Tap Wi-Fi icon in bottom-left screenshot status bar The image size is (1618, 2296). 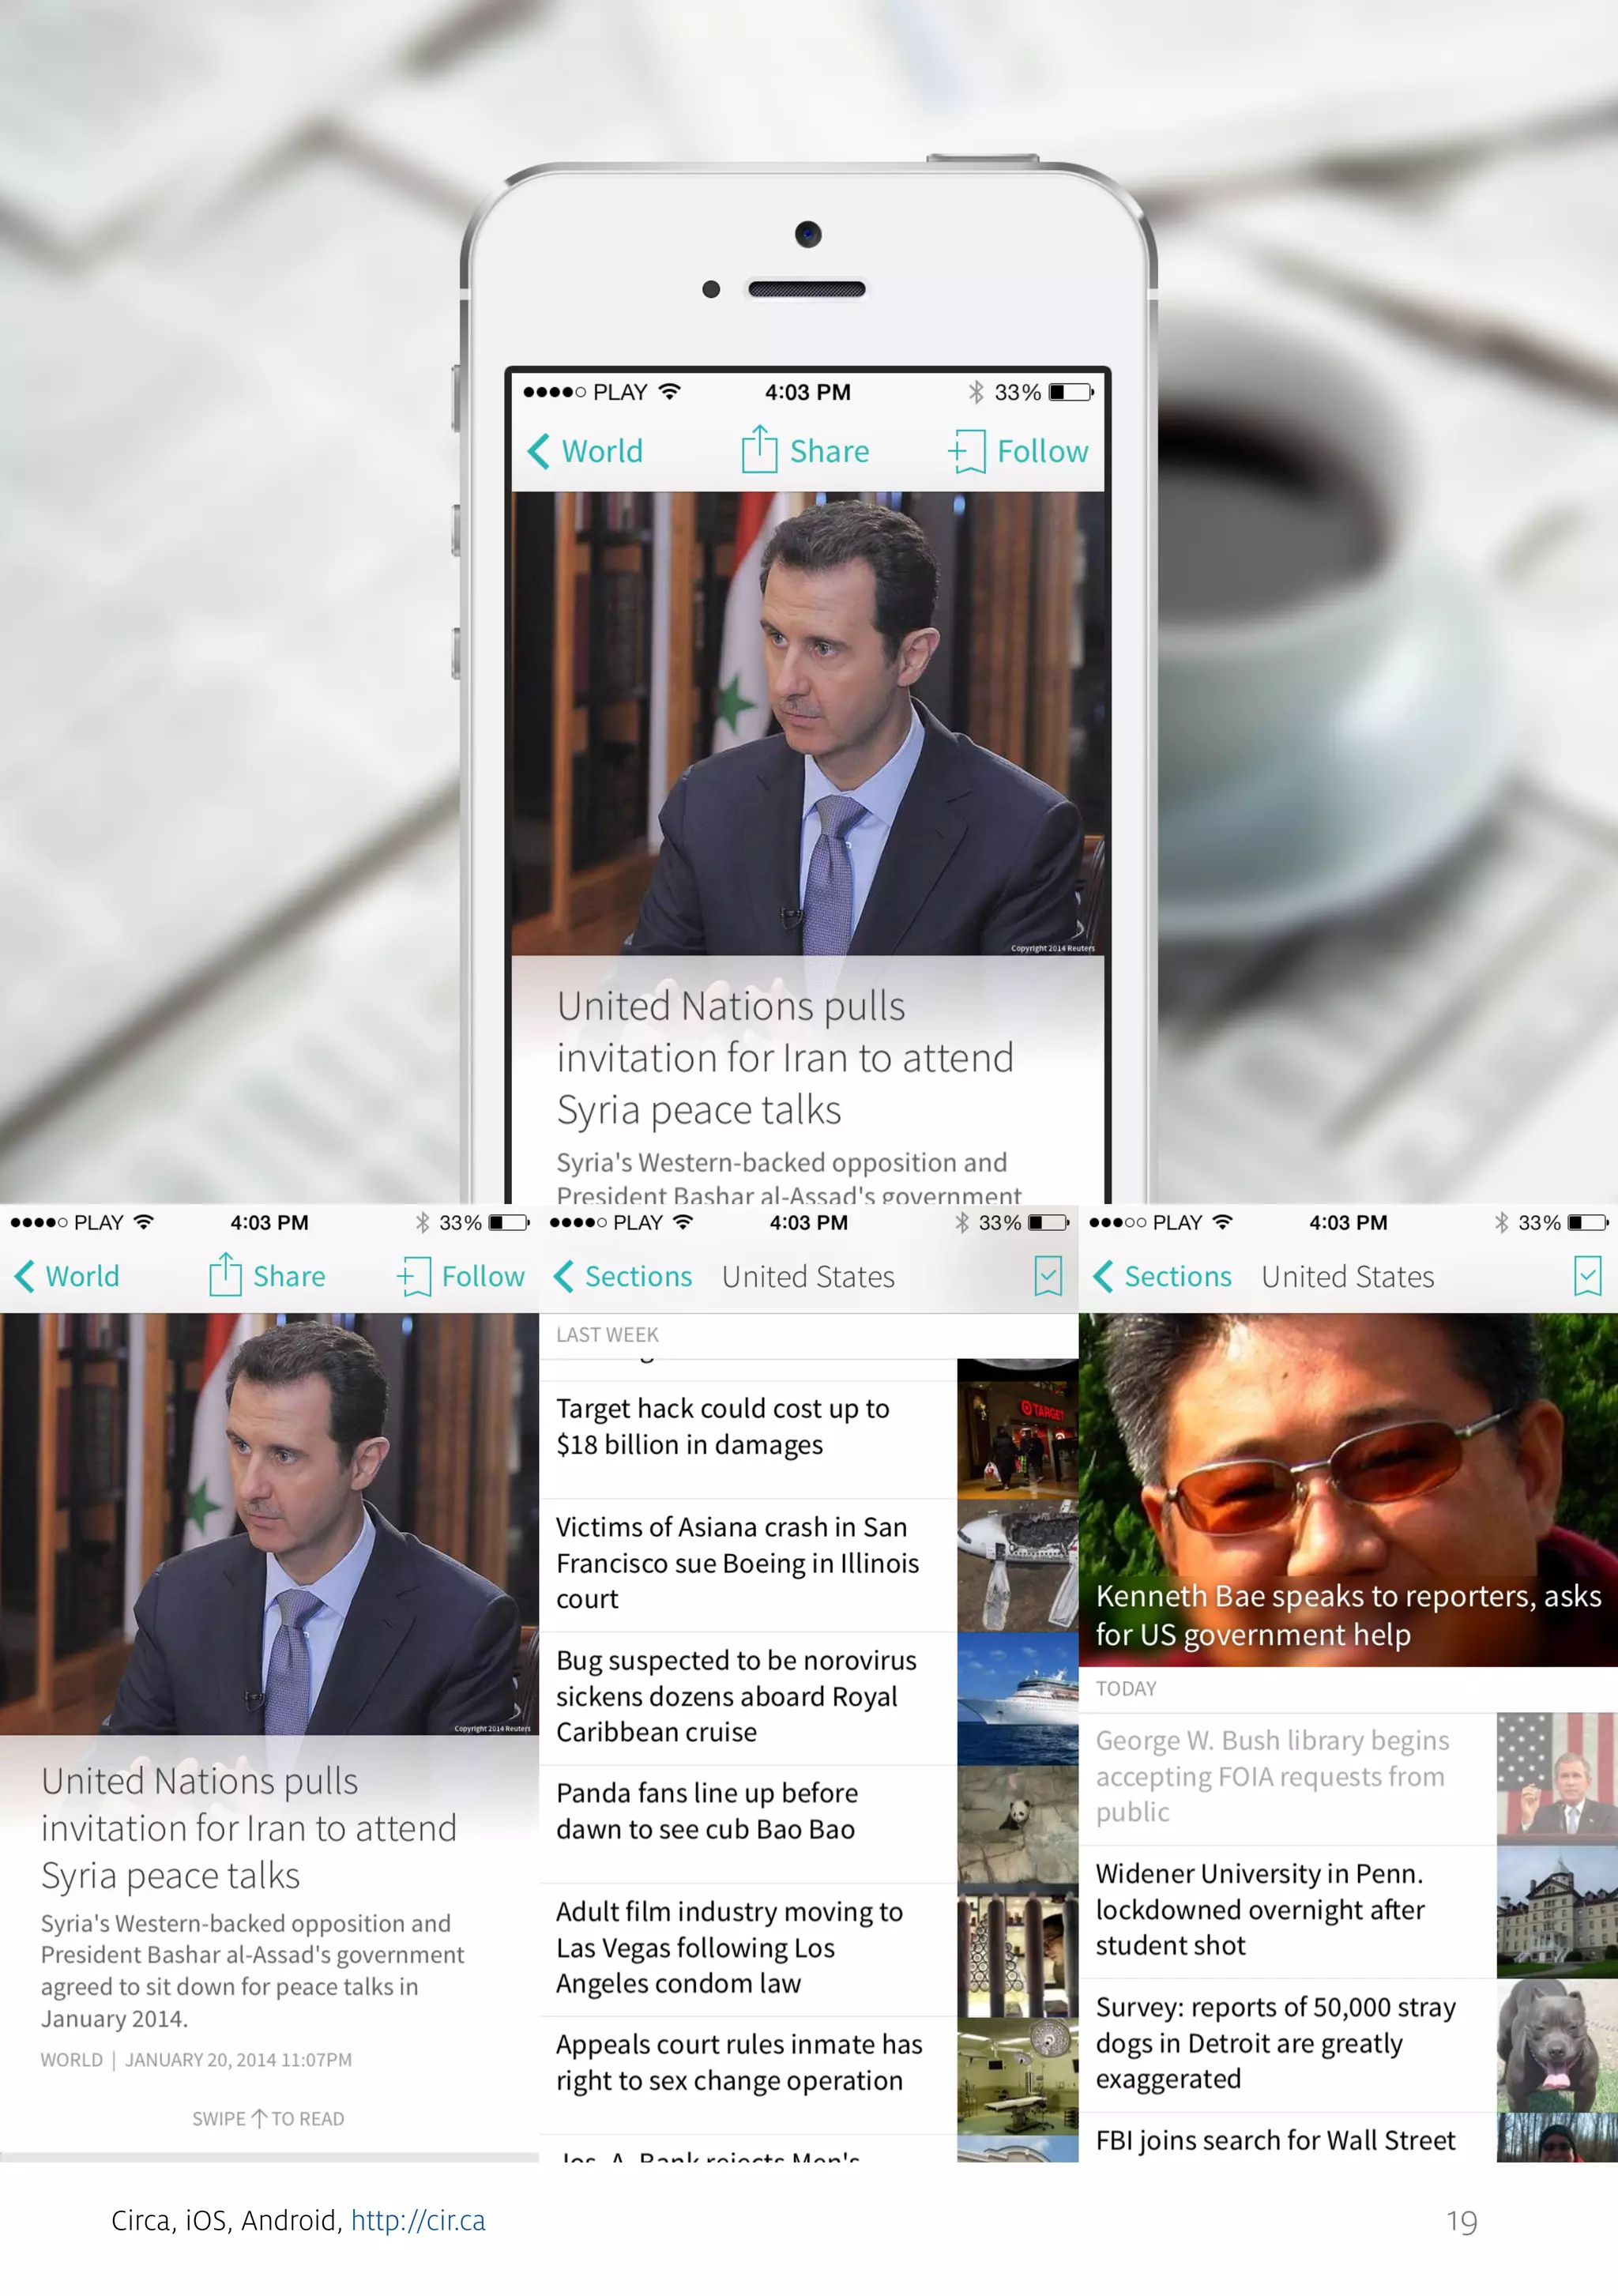(144, 1221)
